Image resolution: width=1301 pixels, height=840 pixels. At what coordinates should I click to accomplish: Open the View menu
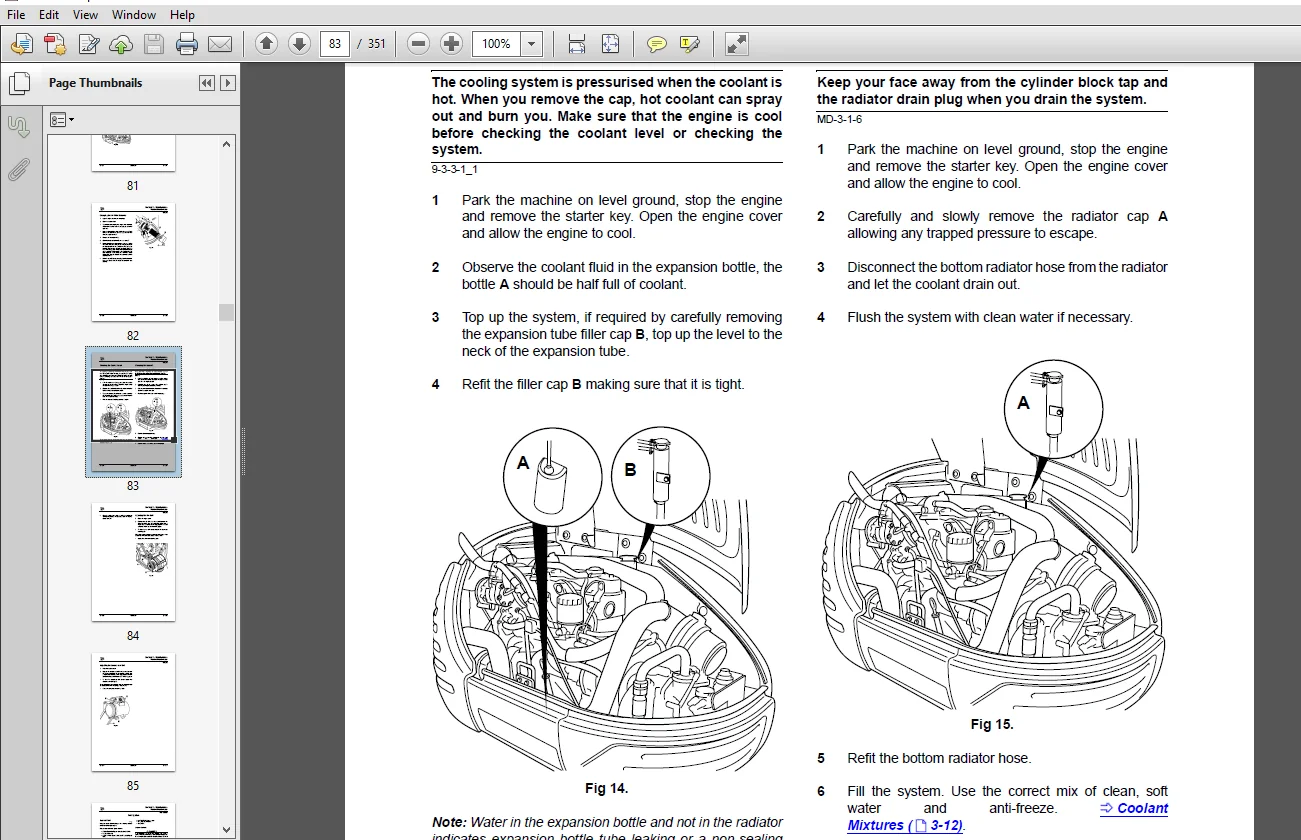86,15
